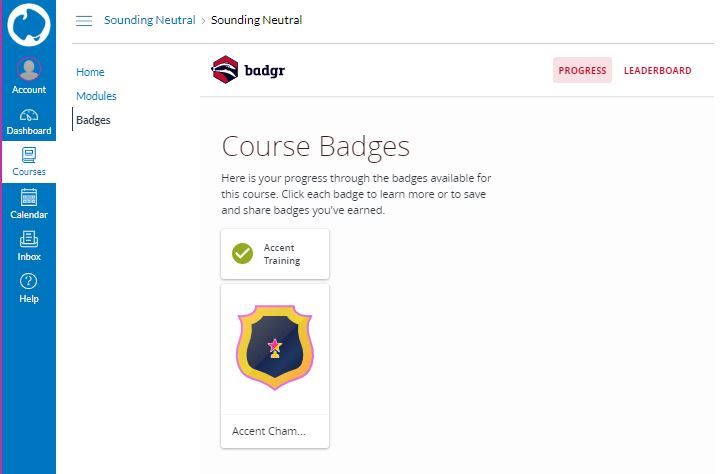The image size is (722, 474).
Task: Switch to the Leaderboard tab
Action: click(x=657, y=71)
